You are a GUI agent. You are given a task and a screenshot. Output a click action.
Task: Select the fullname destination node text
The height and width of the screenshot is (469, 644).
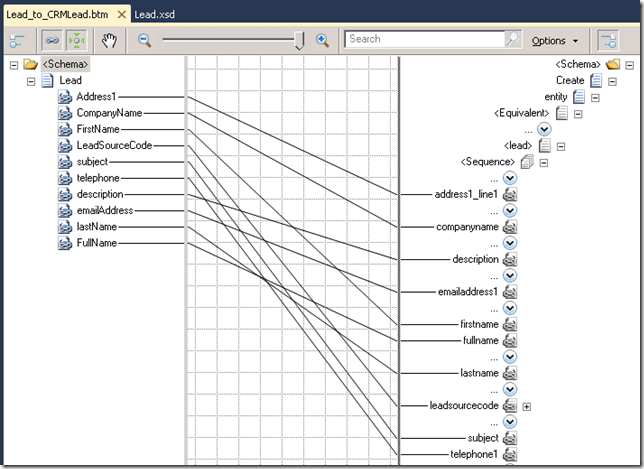coord(481,340)
